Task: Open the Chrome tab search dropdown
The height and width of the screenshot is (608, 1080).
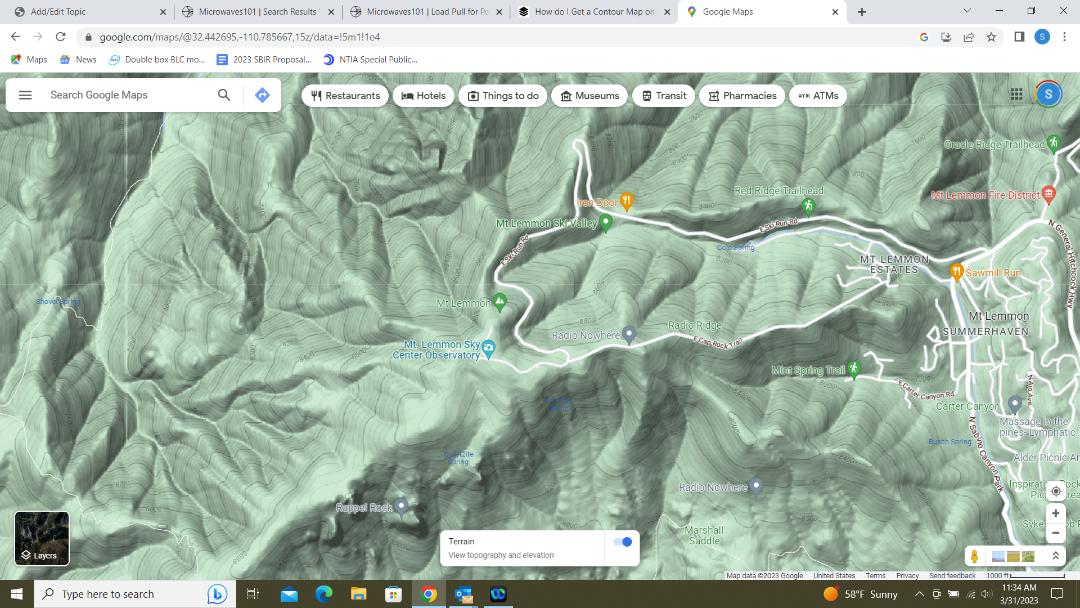Action: [966, 11]
